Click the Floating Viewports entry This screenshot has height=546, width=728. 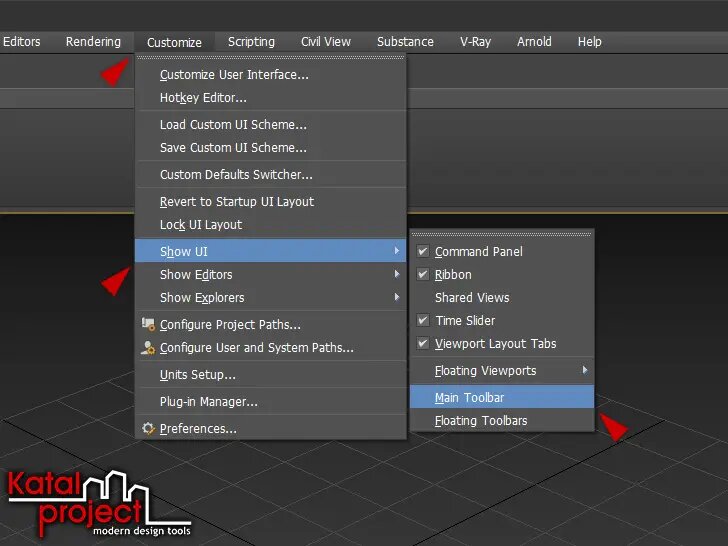tap(502, 371)
